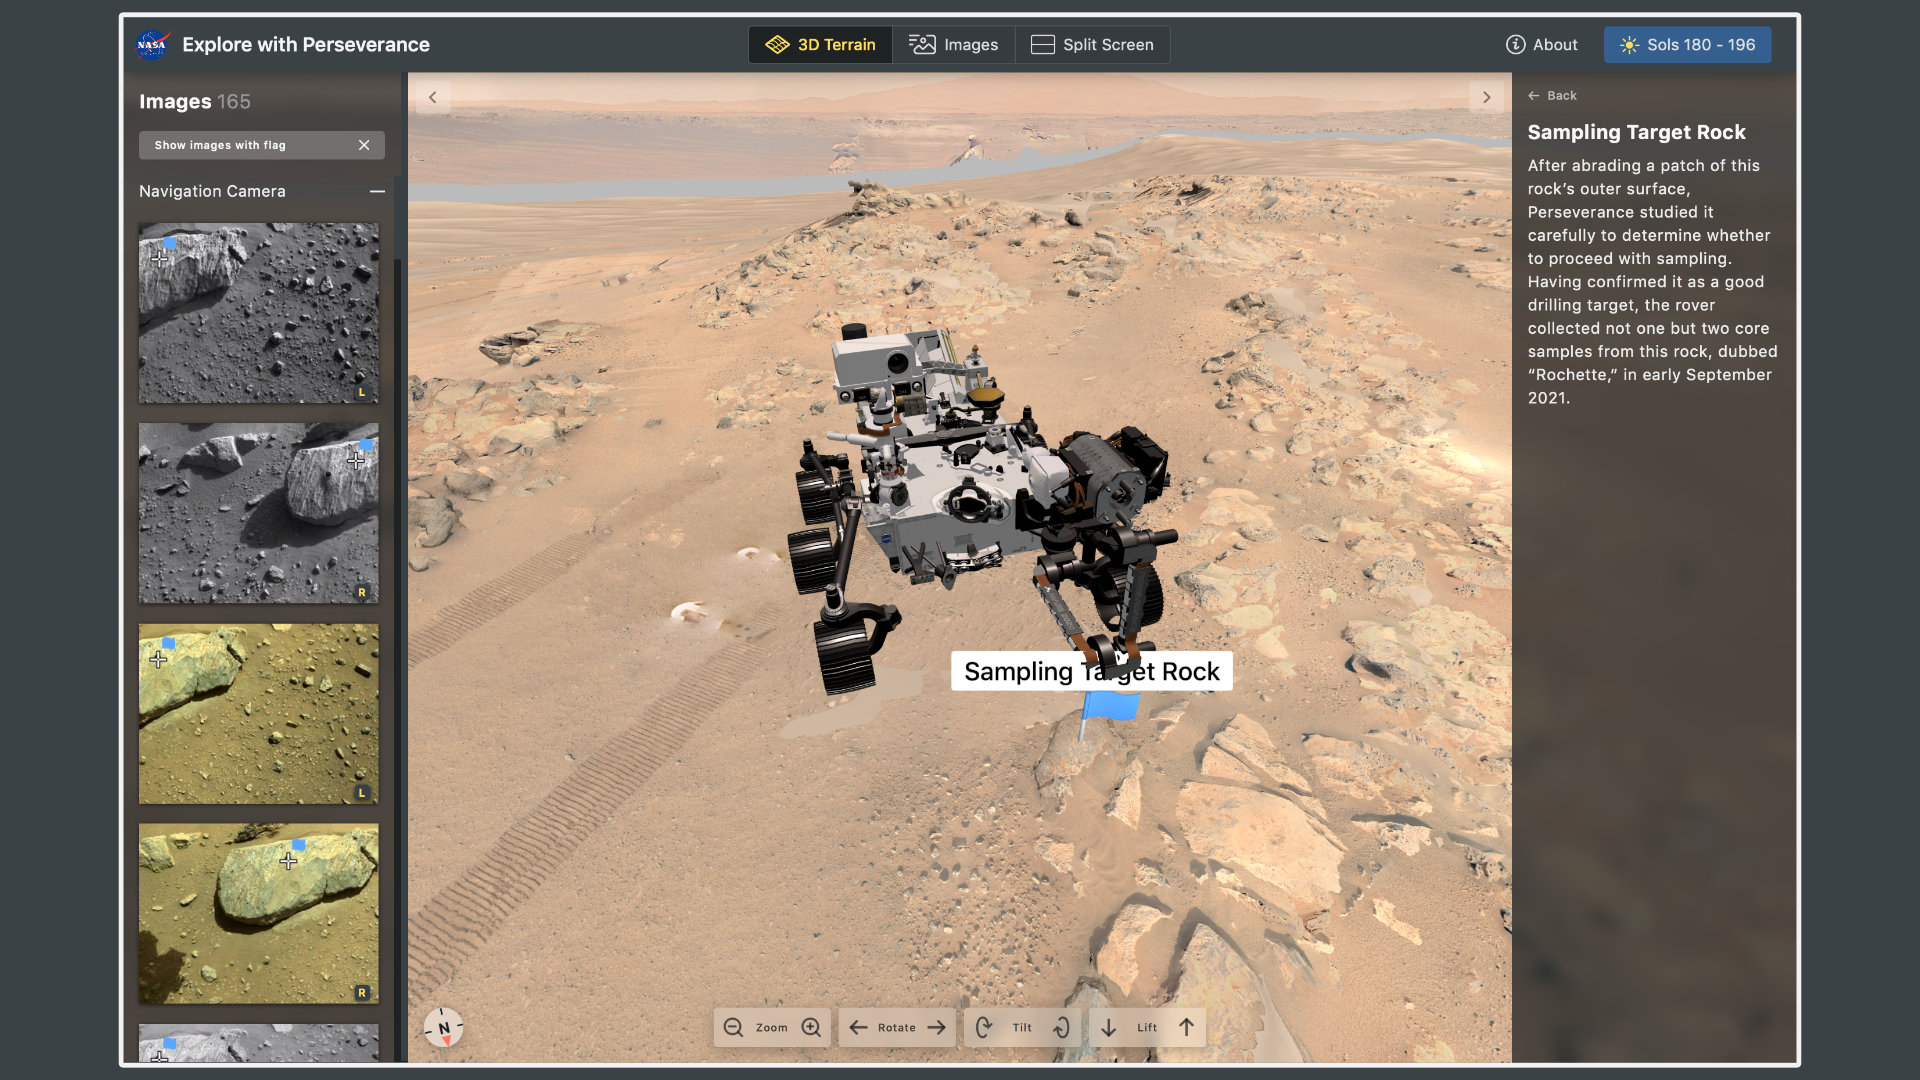Collapse the Navigation Camera section
Screen dimensions: 1920x1080
coord(377,191)
